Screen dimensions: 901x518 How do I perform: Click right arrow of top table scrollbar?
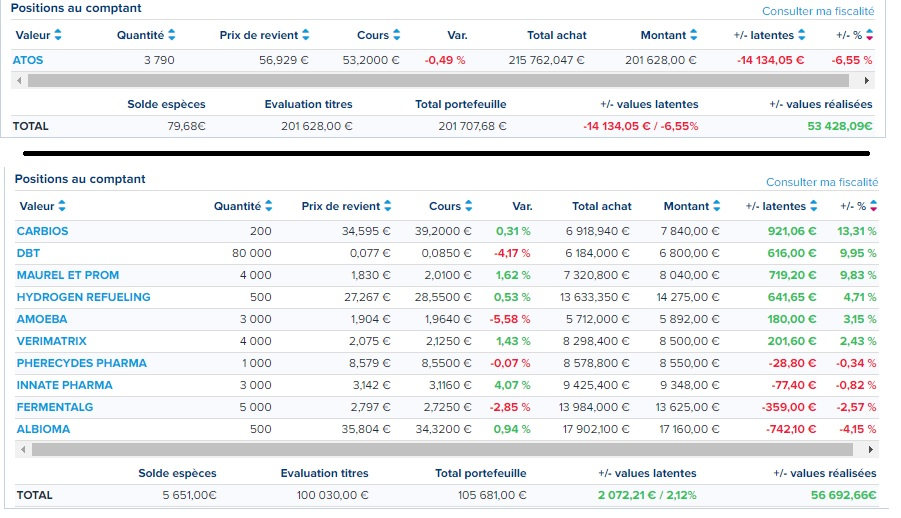pyautogui.click(x=867, y=80)
